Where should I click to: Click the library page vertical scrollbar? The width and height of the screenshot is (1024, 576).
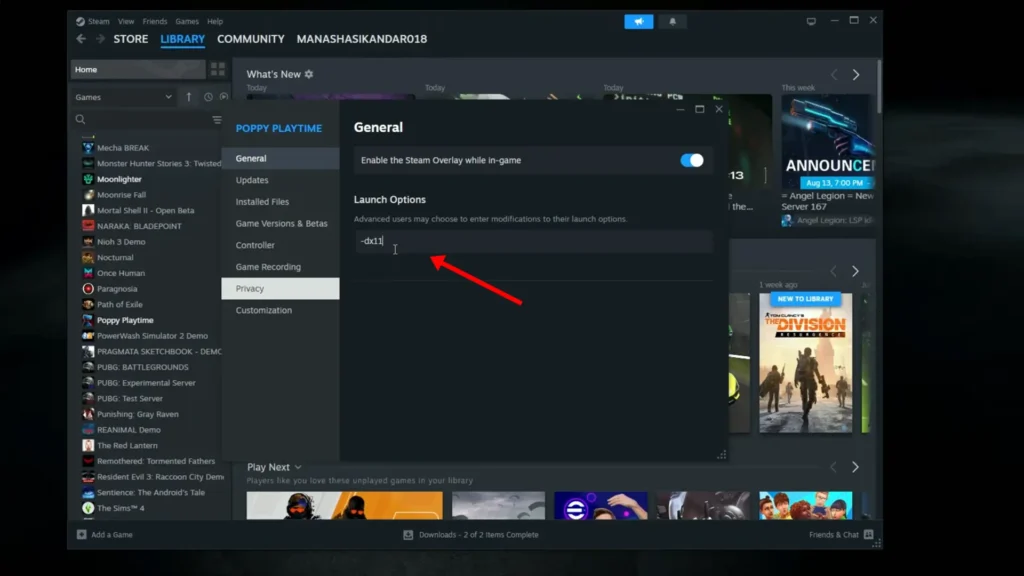click(x=879, y=86)
